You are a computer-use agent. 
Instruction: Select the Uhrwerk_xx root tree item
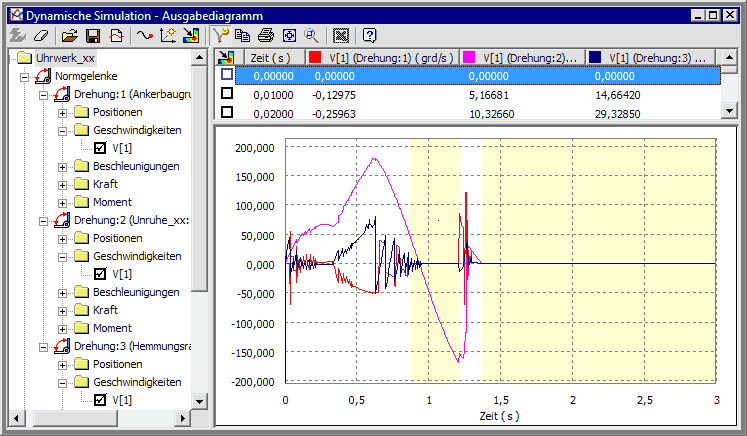coord(65,59)
